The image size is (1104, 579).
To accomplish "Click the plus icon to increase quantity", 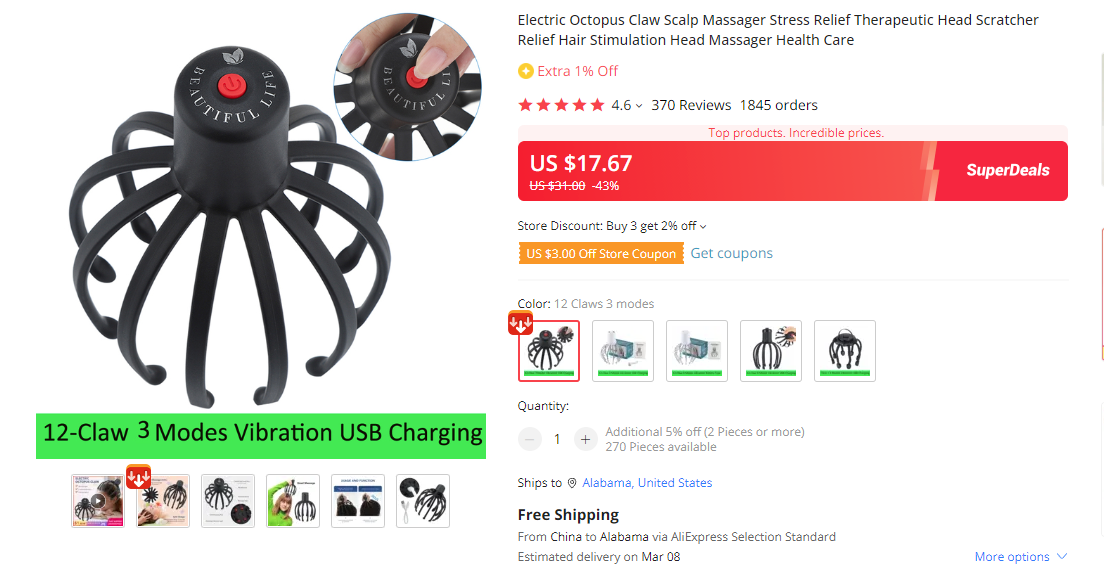I will 585,440.
